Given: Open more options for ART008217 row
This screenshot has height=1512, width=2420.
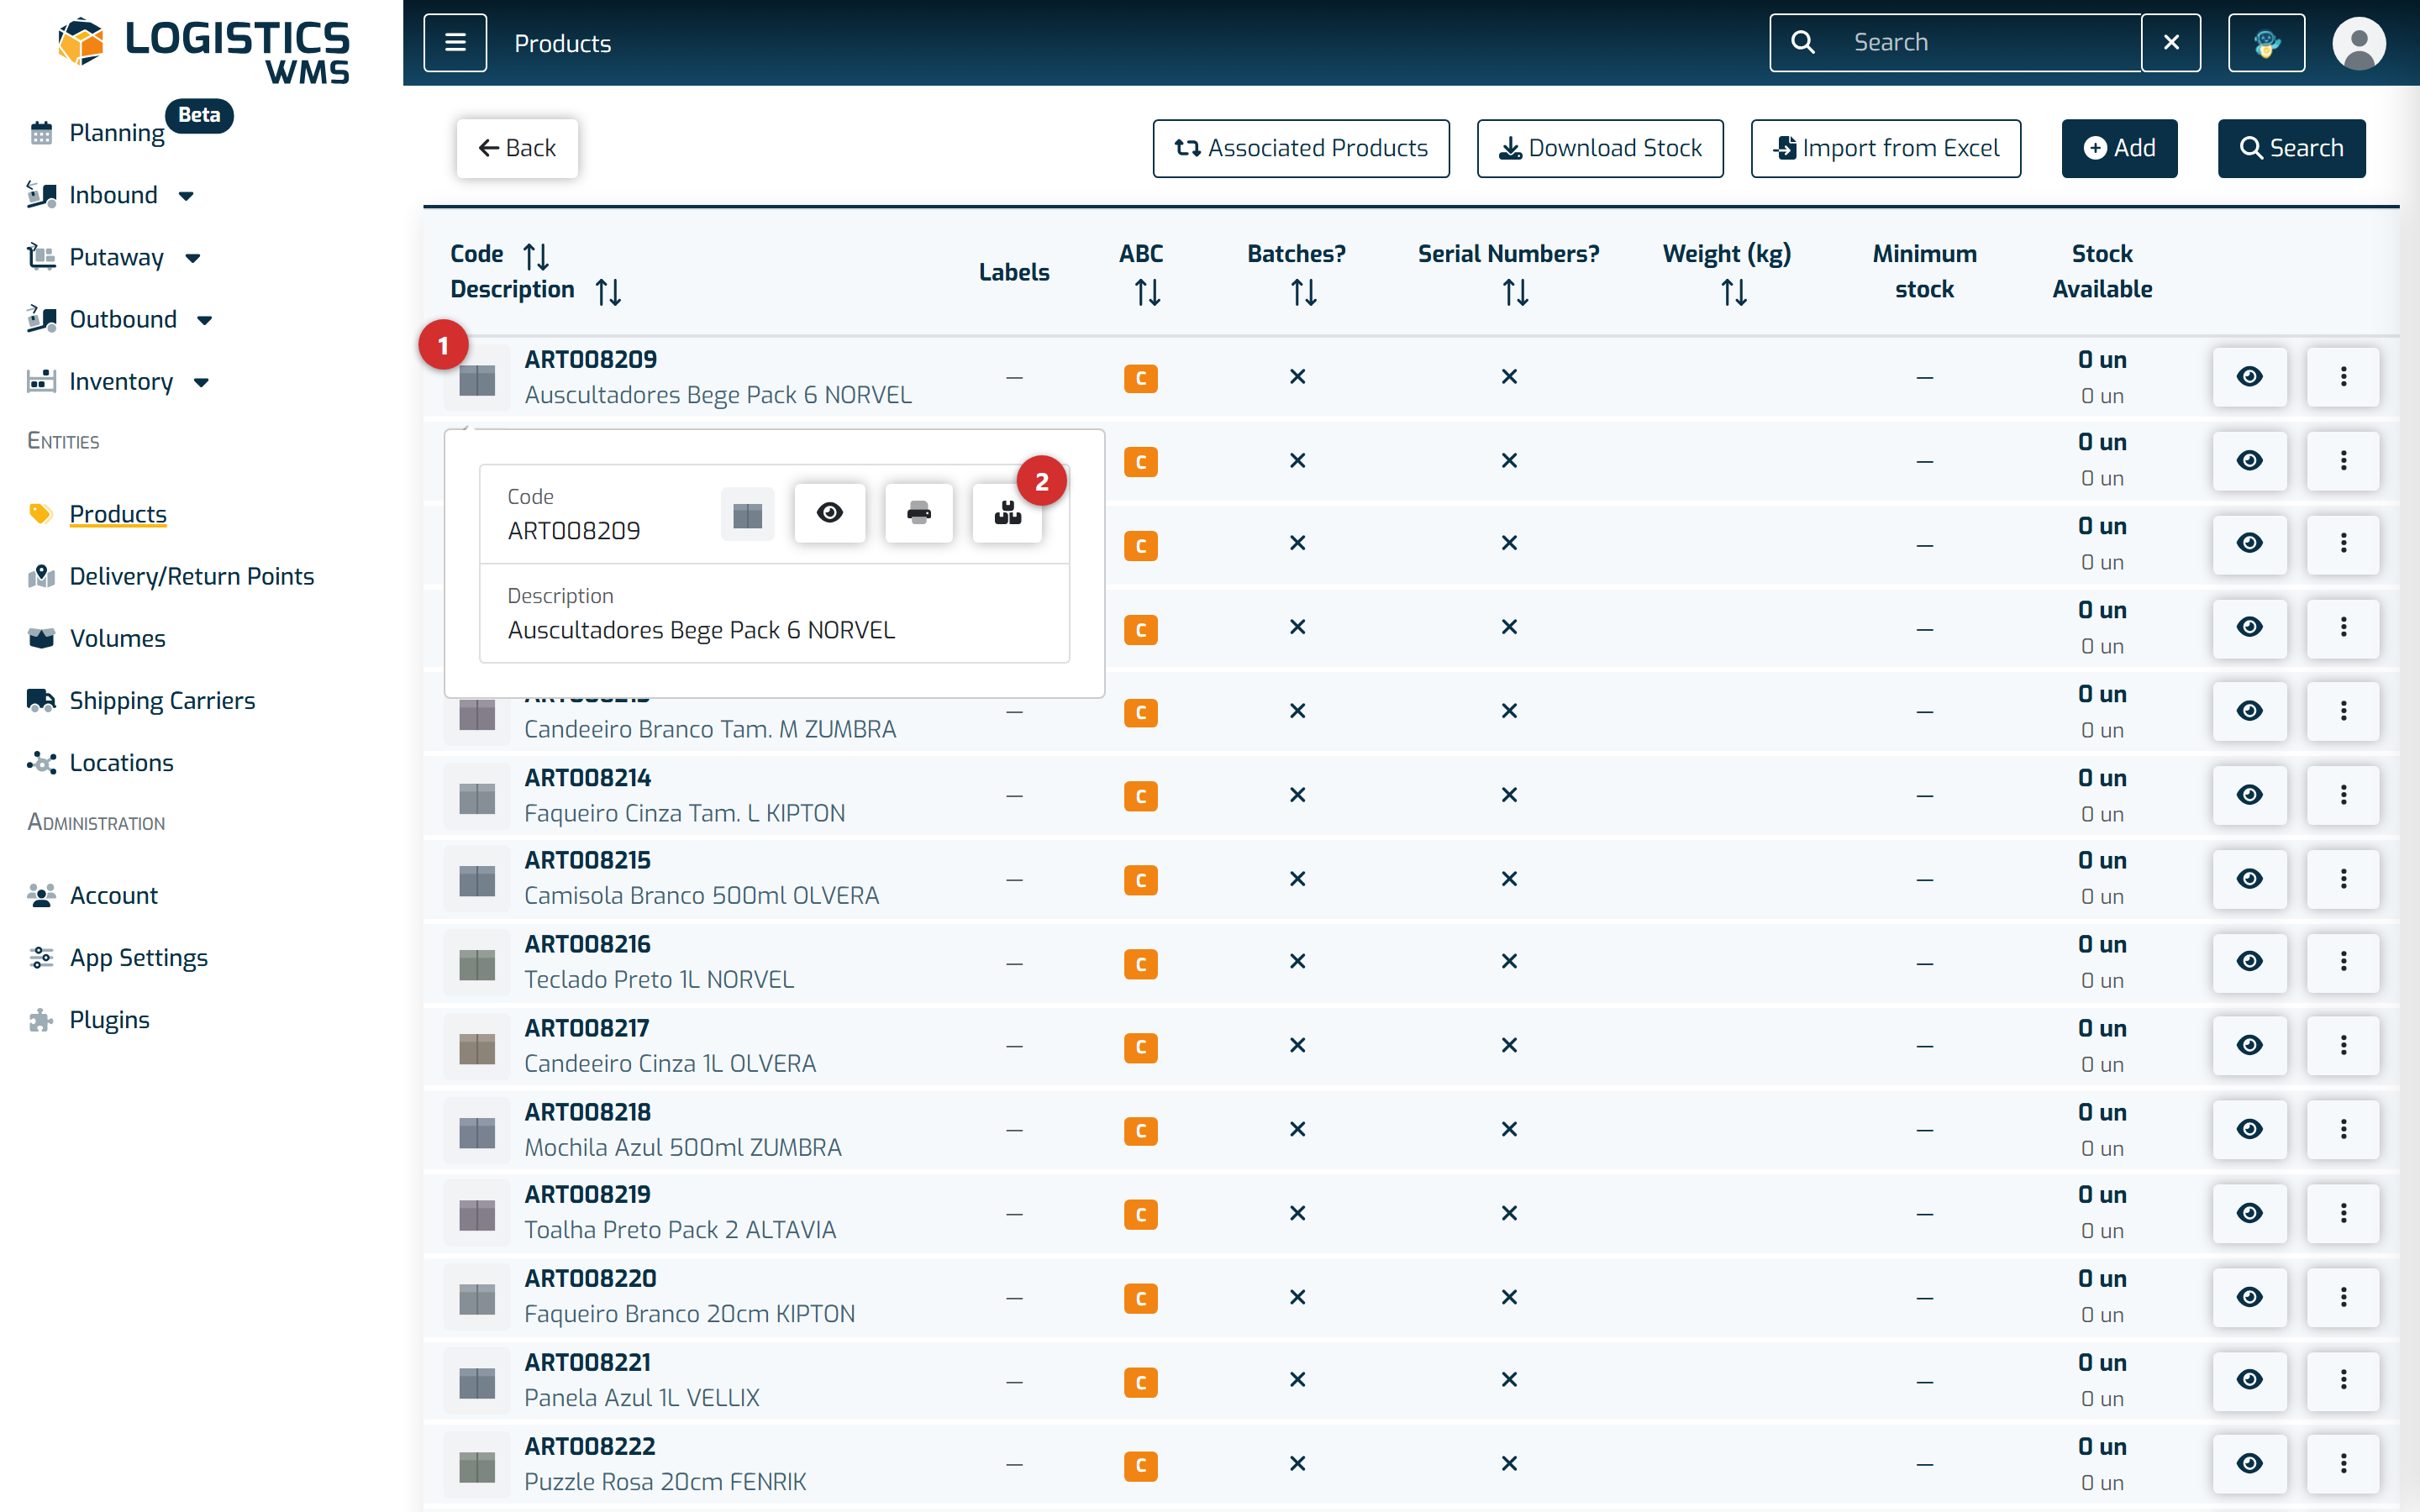Looking at the screenshot, I should [2343, 1045].
